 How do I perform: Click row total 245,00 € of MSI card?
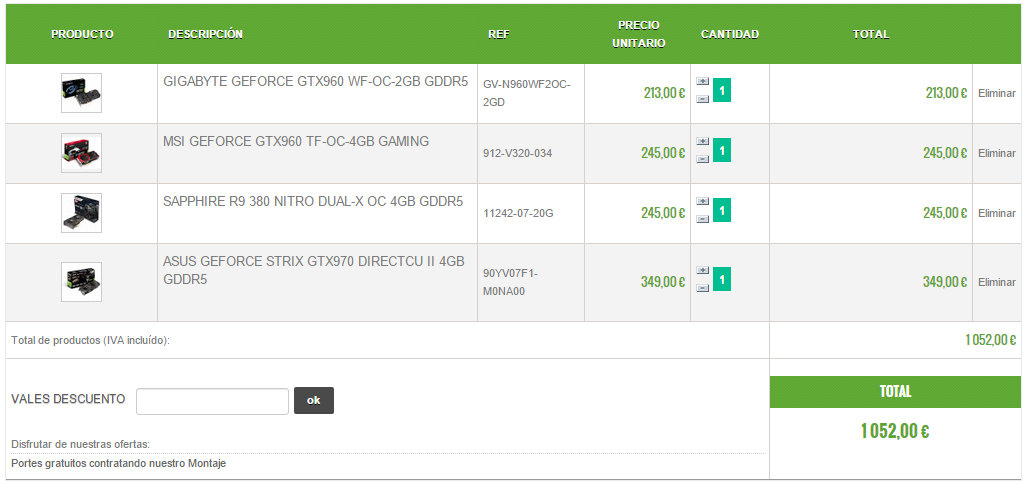945,154
